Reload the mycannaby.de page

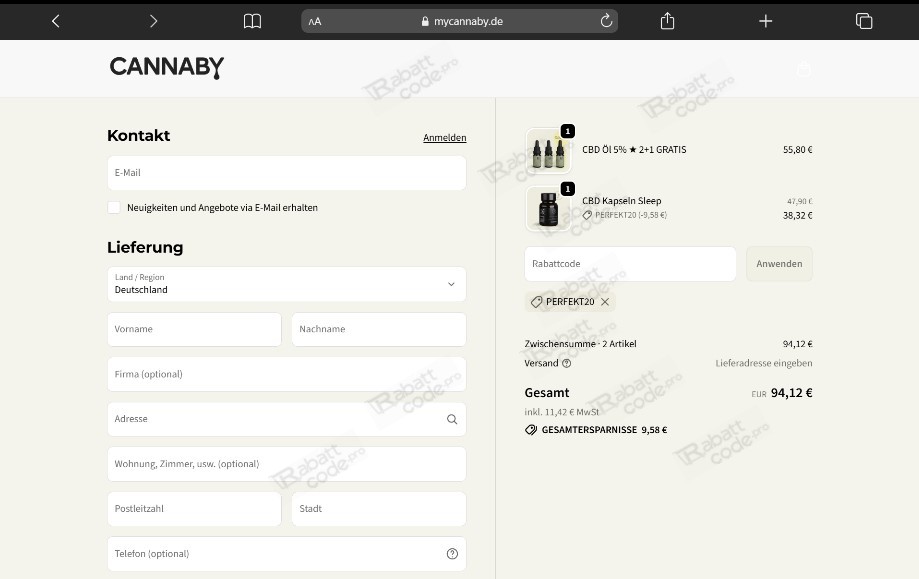click(606, 21)
